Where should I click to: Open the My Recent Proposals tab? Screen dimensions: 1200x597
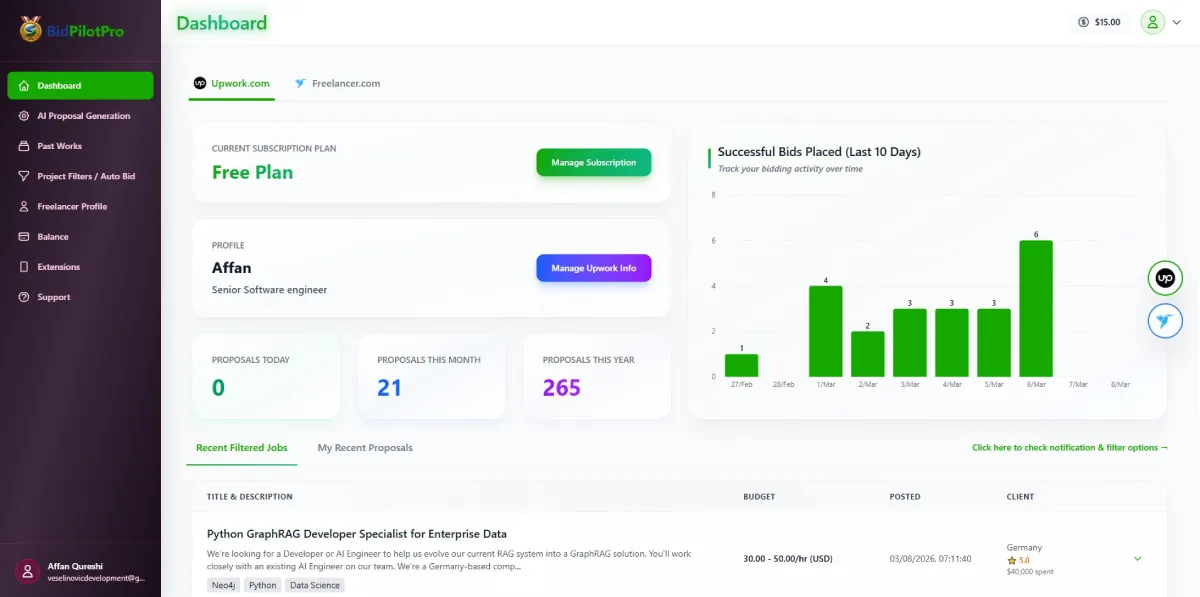[x=365, y=448]
